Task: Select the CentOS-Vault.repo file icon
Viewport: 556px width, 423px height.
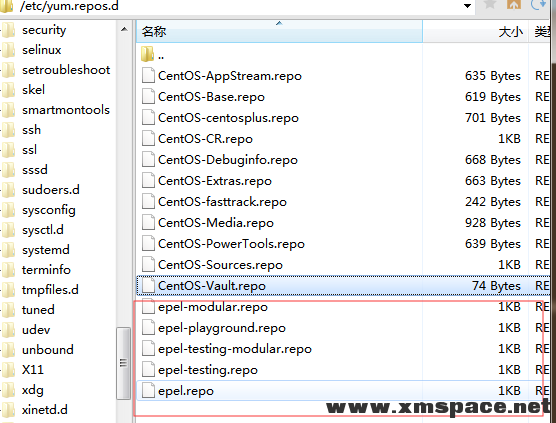Action: click(x=148, y=285)
